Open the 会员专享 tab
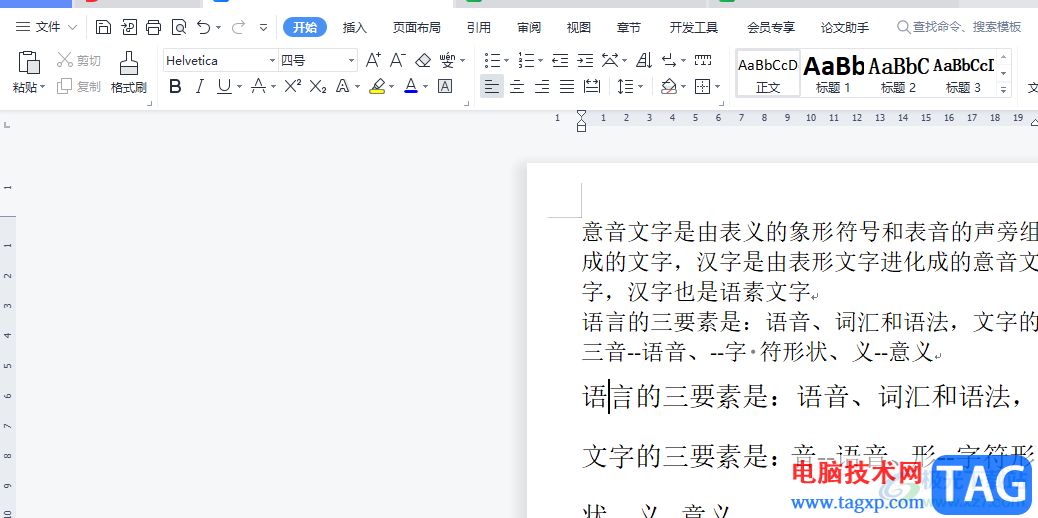1038x518 pixels. point(771,28)
